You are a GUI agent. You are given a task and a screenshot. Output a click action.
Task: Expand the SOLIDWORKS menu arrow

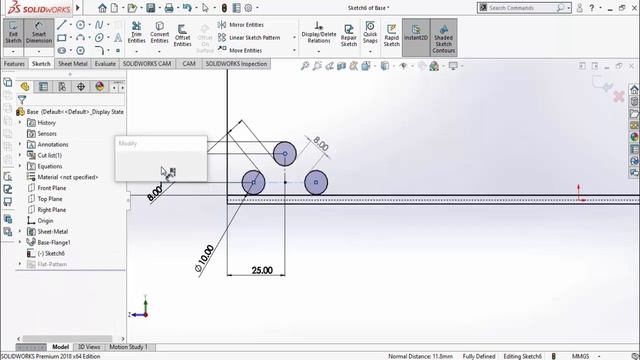click(x=78, y=8)
